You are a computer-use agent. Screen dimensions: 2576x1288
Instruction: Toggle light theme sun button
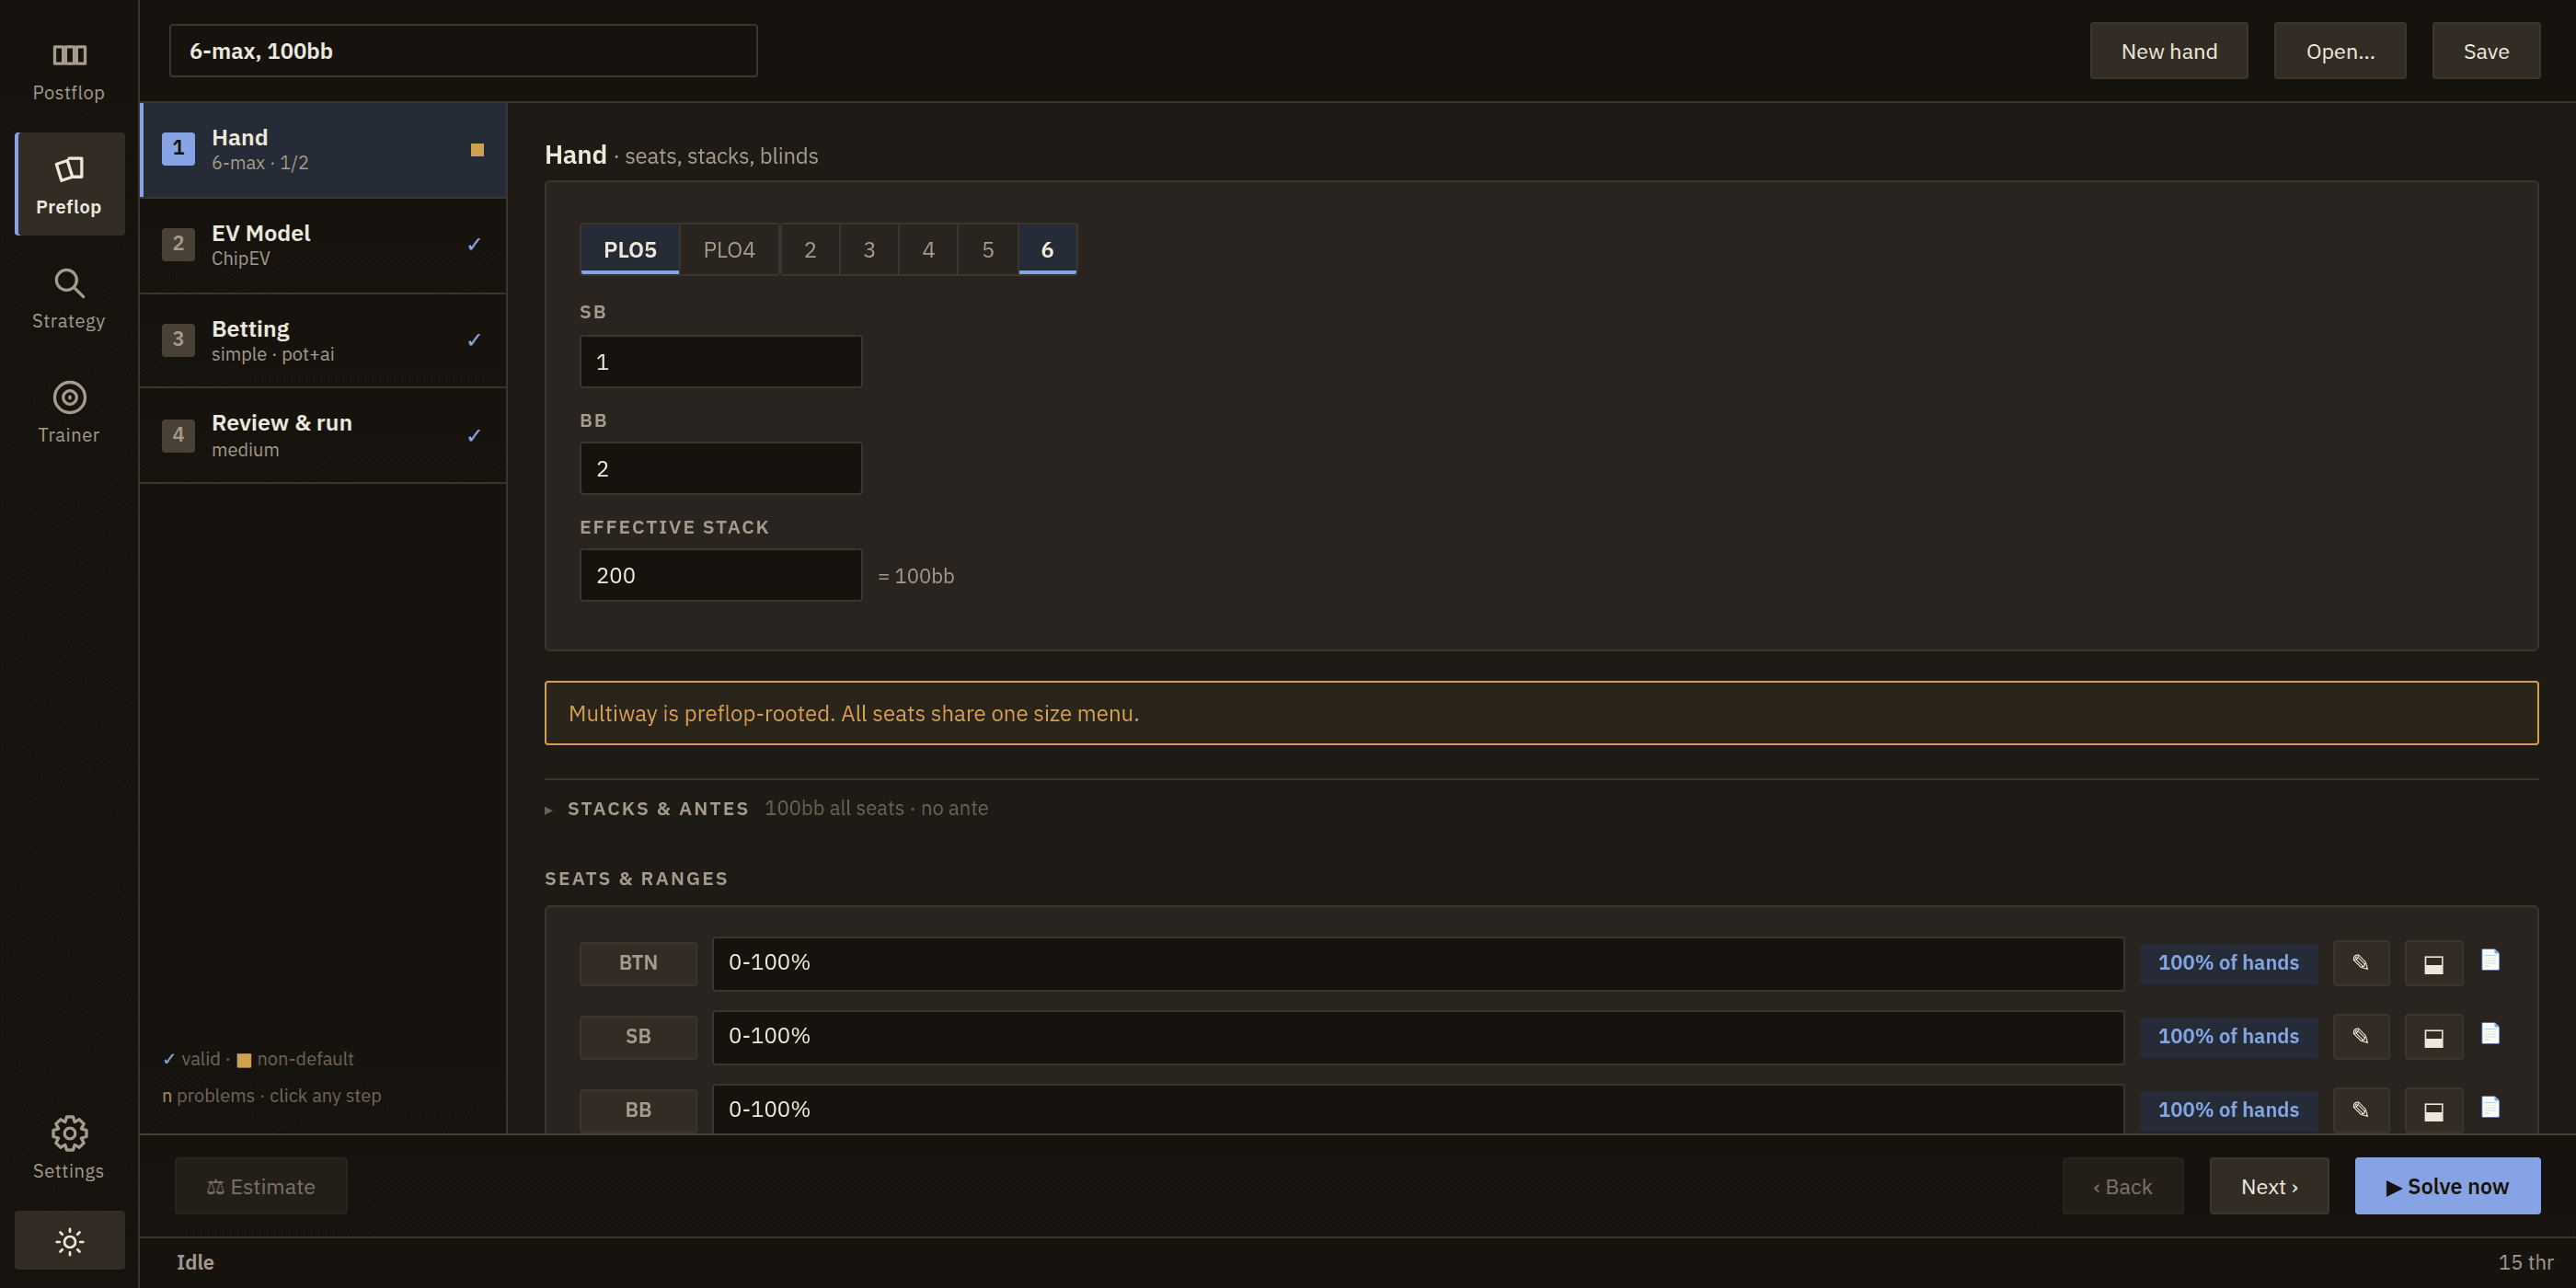click(69, 1241)
